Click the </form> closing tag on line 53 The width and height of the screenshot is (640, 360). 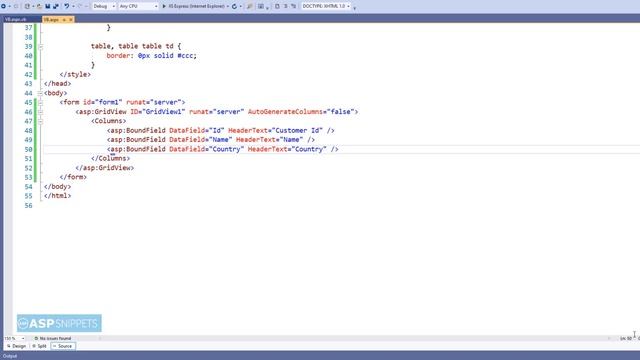pyautogui.click(x=73, y=177)
